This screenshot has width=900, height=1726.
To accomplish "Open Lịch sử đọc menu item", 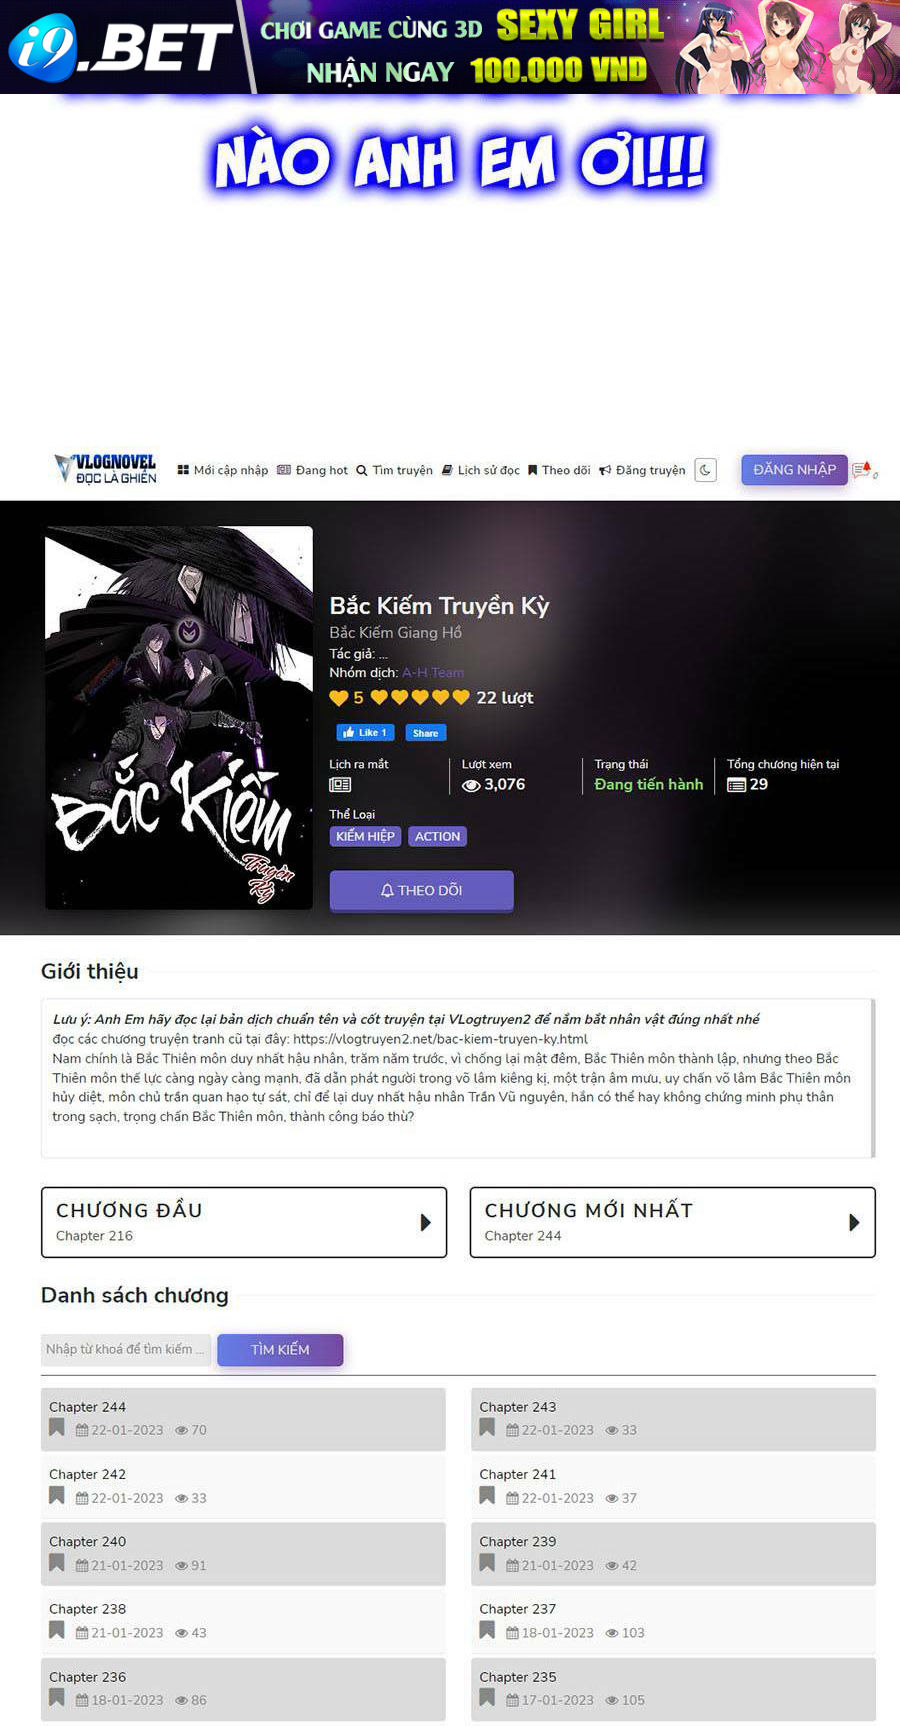I will coord(481,470).
